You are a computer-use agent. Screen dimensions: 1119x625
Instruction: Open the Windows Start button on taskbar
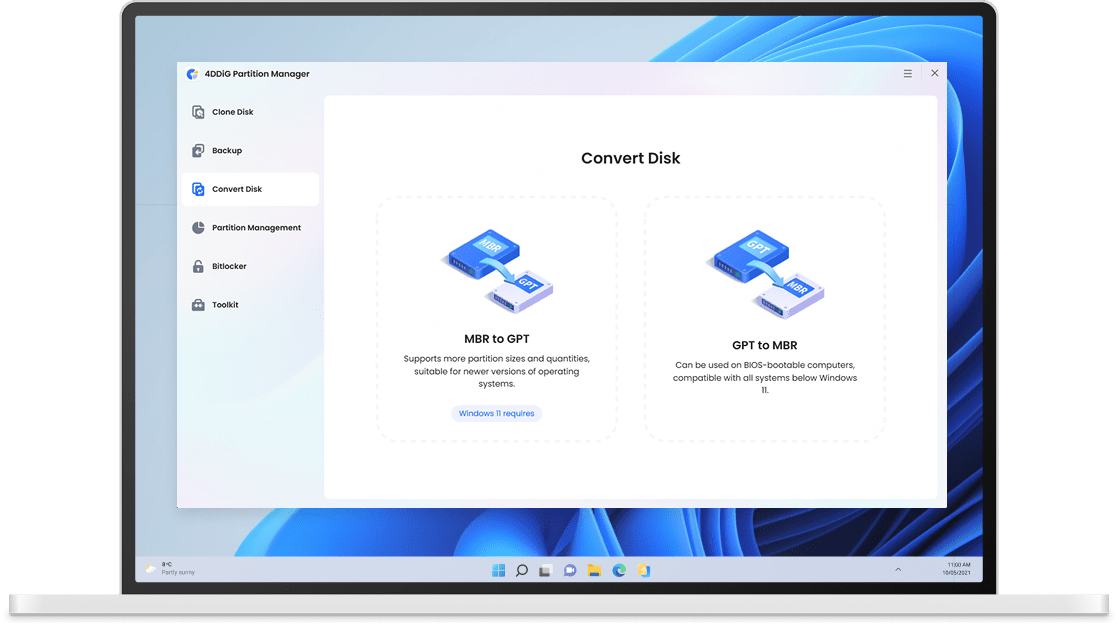498,570
